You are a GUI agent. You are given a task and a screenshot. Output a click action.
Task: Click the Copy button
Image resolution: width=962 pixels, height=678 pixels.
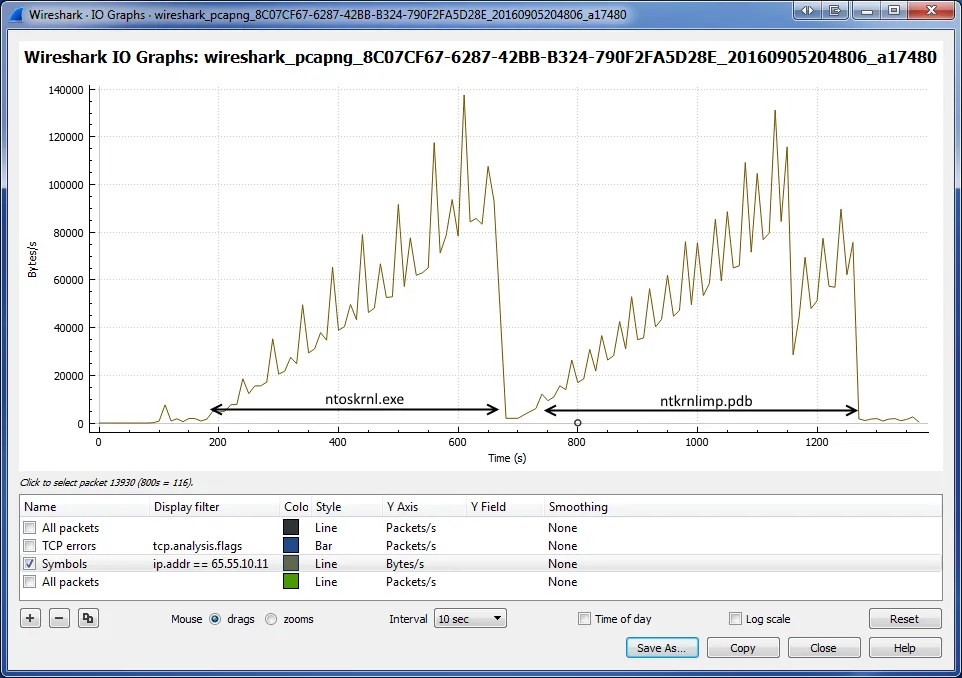[x=742, y=648]
